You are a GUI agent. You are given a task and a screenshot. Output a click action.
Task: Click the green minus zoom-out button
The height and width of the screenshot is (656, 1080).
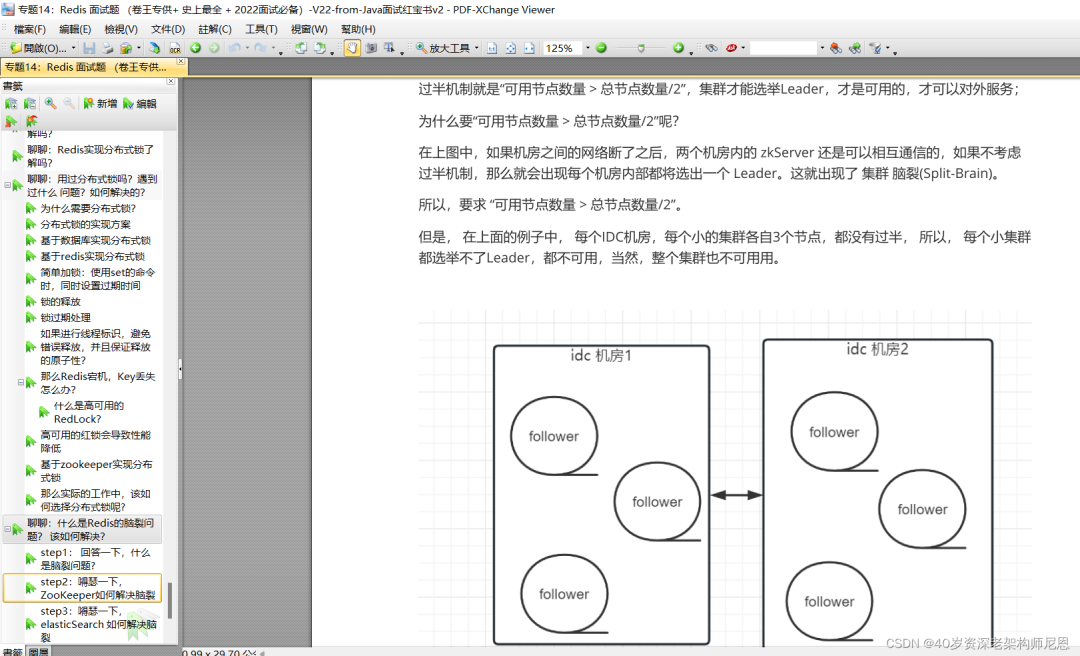601,48
